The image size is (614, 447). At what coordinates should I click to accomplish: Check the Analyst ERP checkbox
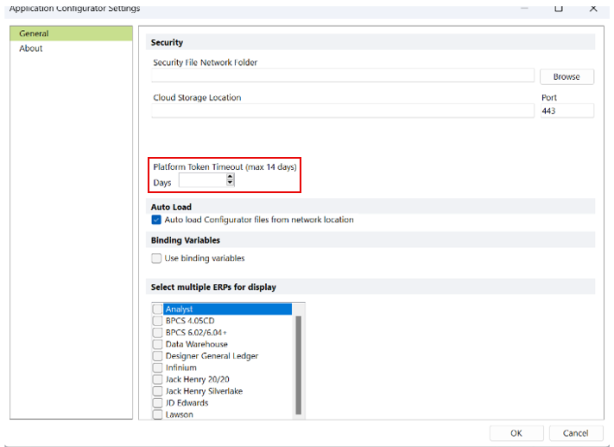(157, 309)
